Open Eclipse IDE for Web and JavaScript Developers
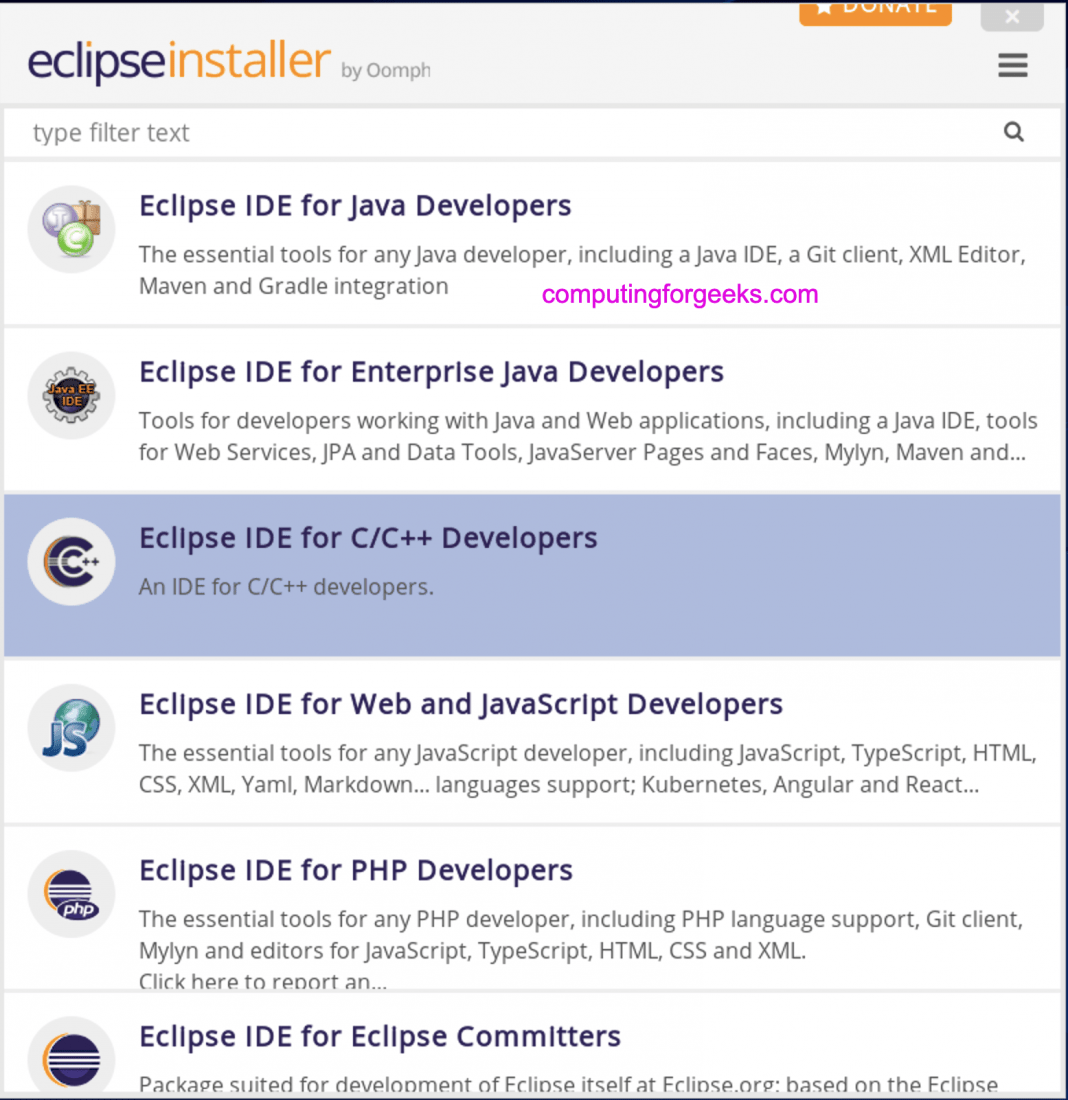The height and width of the screenshot is (1100, 1068). pyautogui.click(x=461, y=703)
